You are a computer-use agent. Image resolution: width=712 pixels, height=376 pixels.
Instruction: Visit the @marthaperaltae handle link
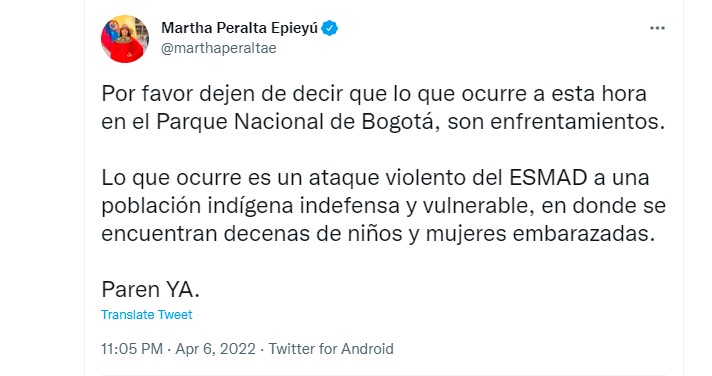tap(218, 48)
